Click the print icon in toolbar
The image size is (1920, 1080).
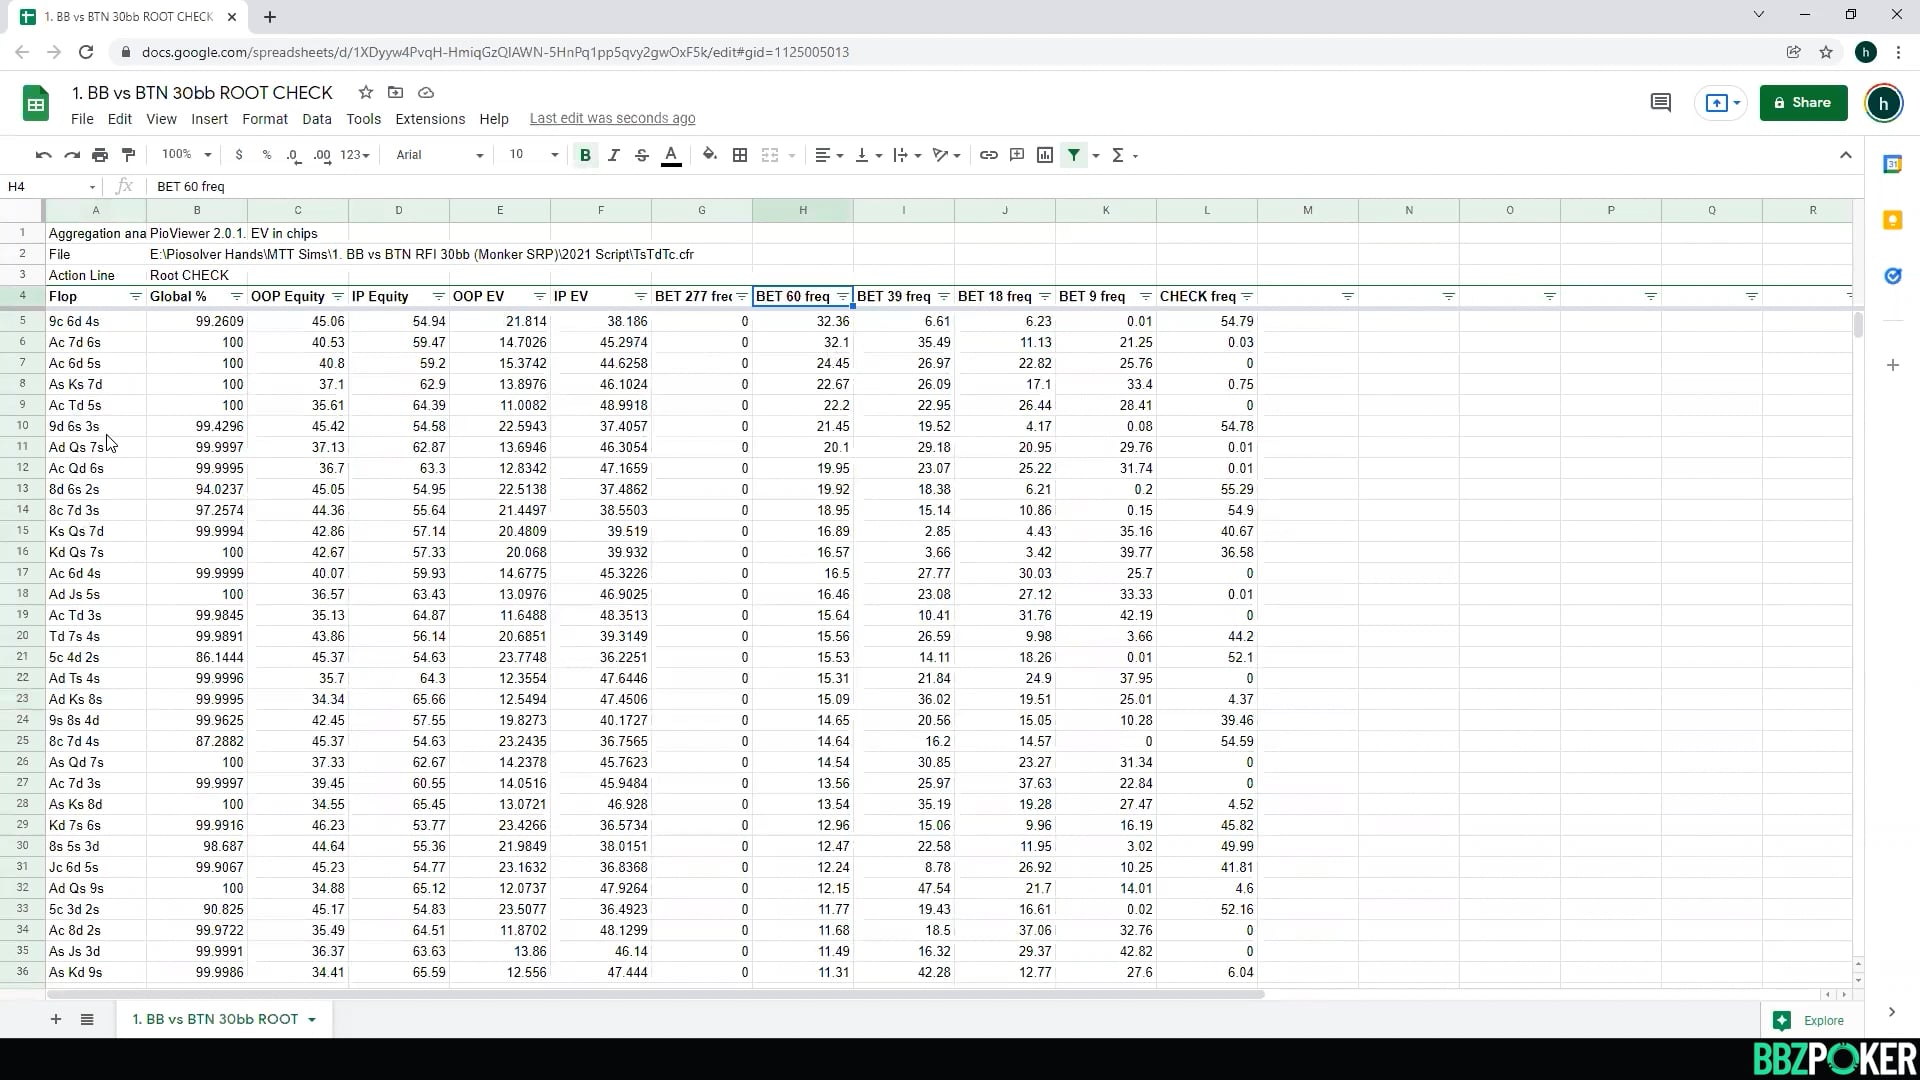click(100, 155)
